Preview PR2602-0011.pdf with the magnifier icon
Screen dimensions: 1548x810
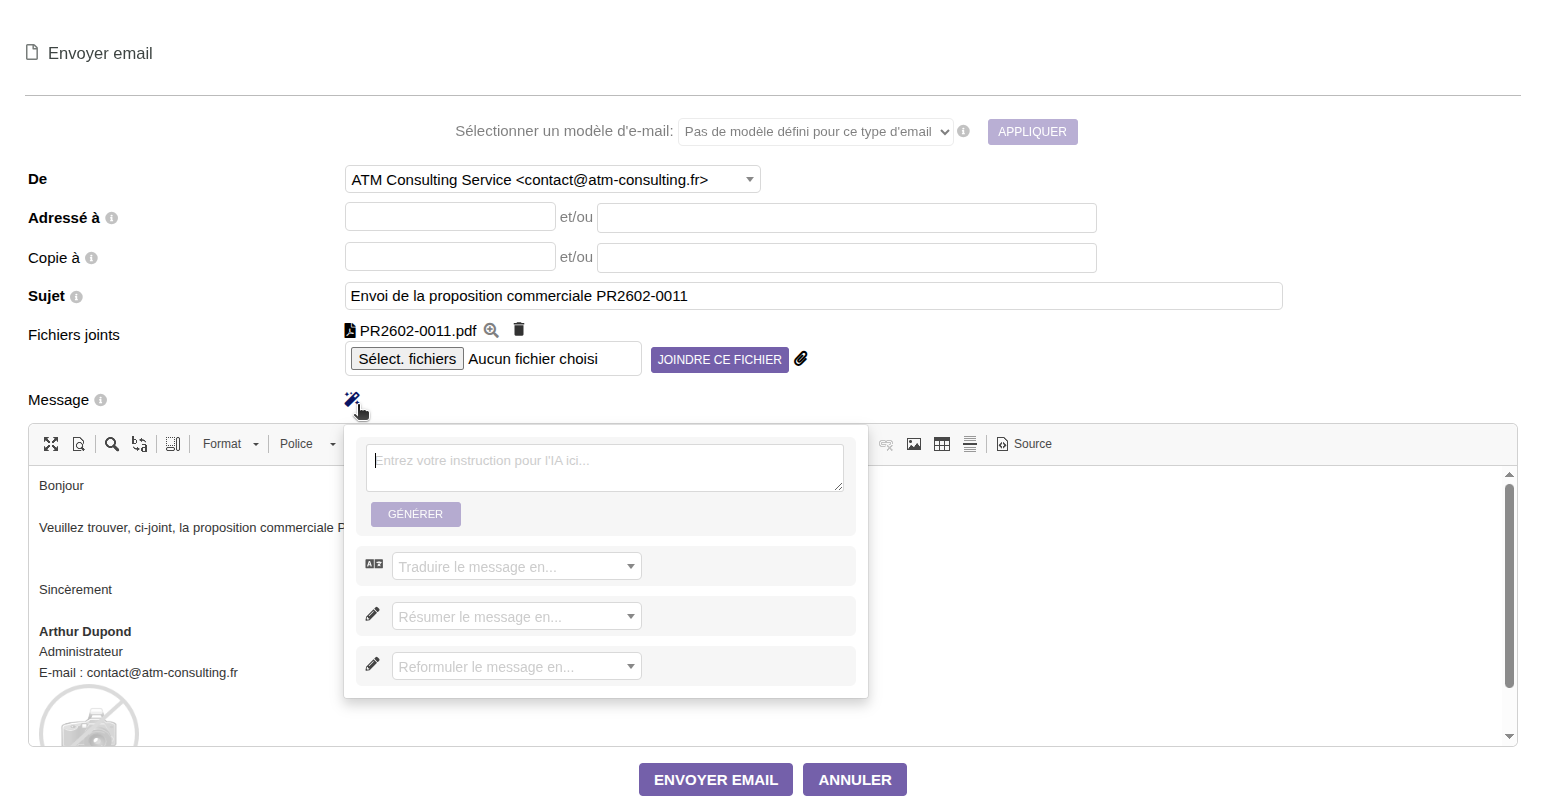pyautogui.click(x=491, y=330)
